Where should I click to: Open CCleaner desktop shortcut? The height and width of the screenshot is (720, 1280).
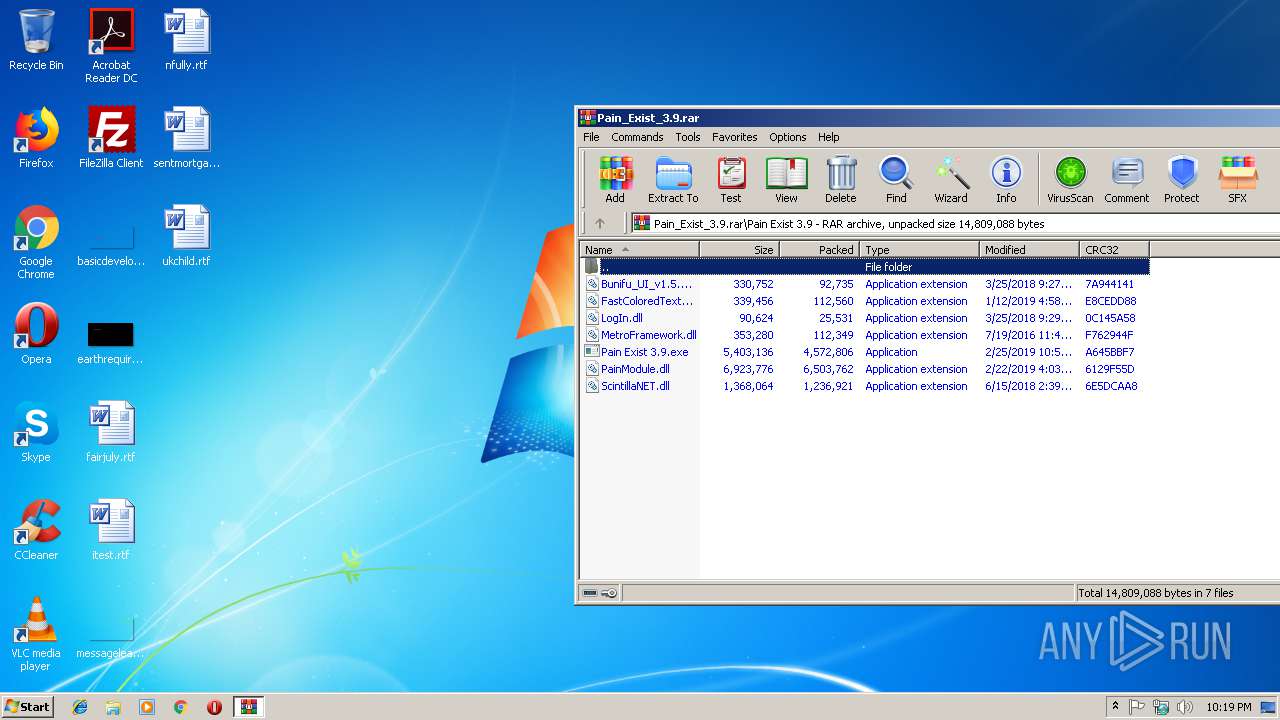click(x=36, y=530)
